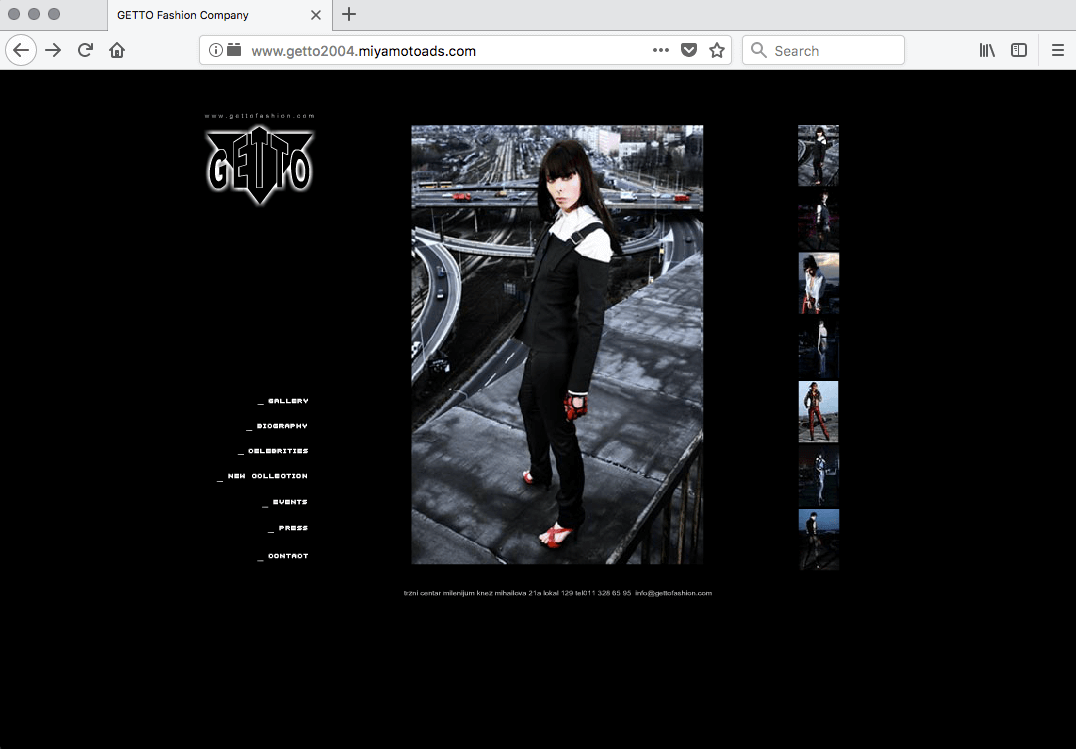This screenshot has height=749, width=1076.
Task: Click the browser Back arrow button
Action: pyautogui.click(x=21, y=50)
